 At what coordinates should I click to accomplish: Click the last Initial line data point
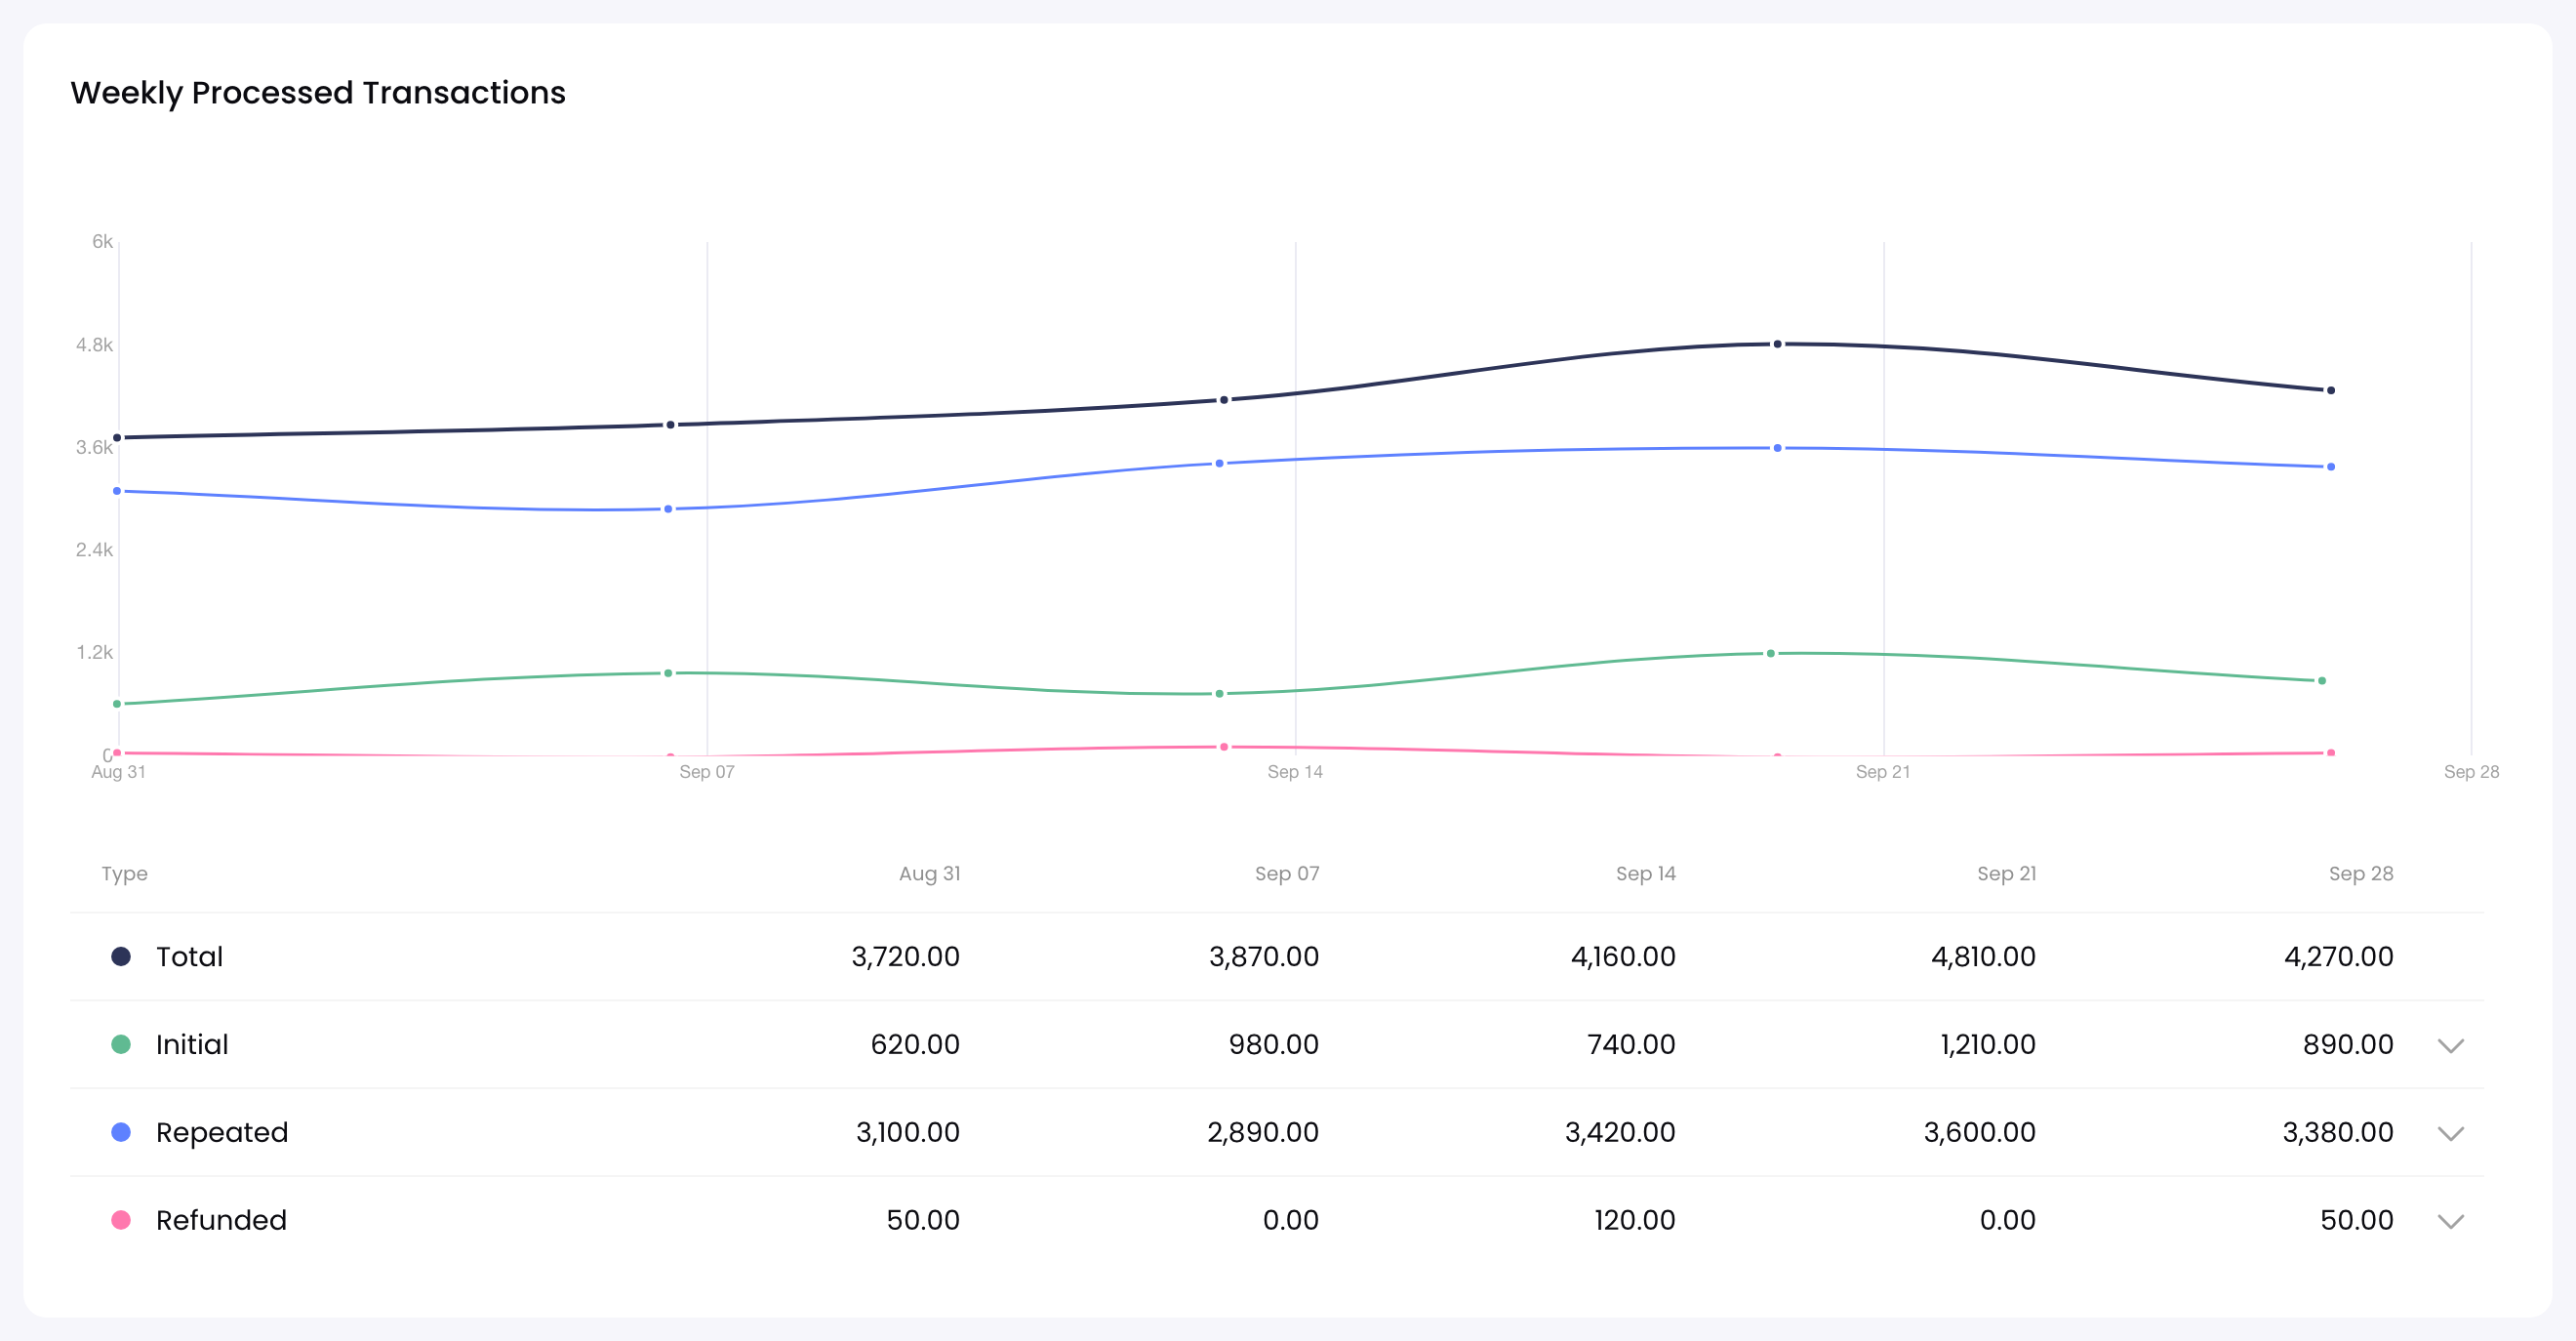pos(2322,681)
